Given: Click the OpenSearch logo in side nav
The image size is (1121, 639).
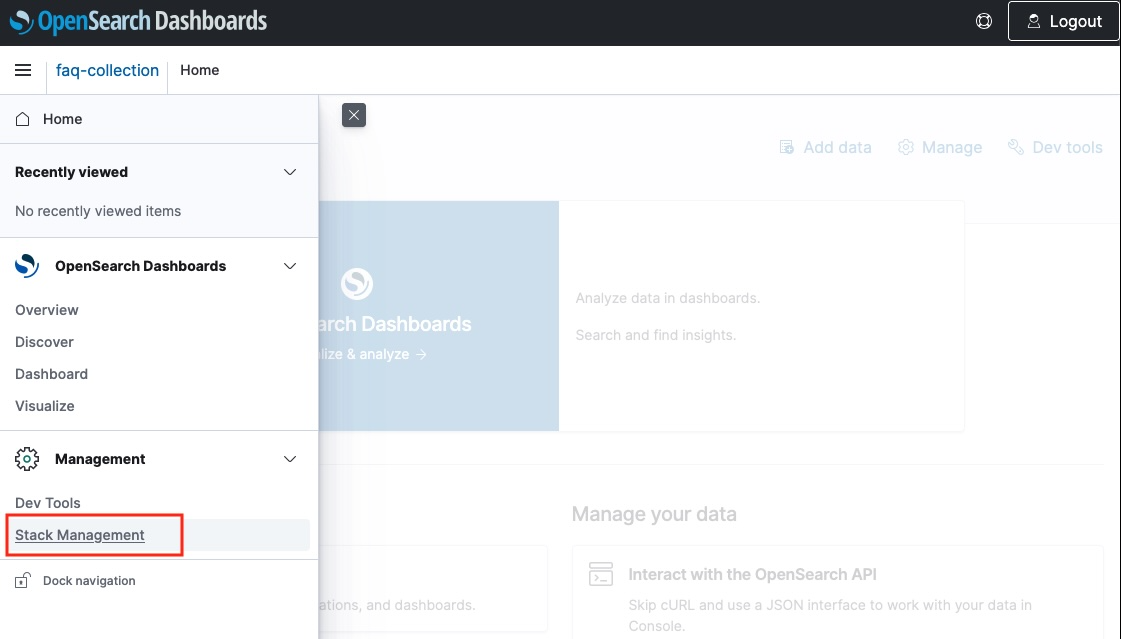Looking at the screenshot, I should 26,266.
